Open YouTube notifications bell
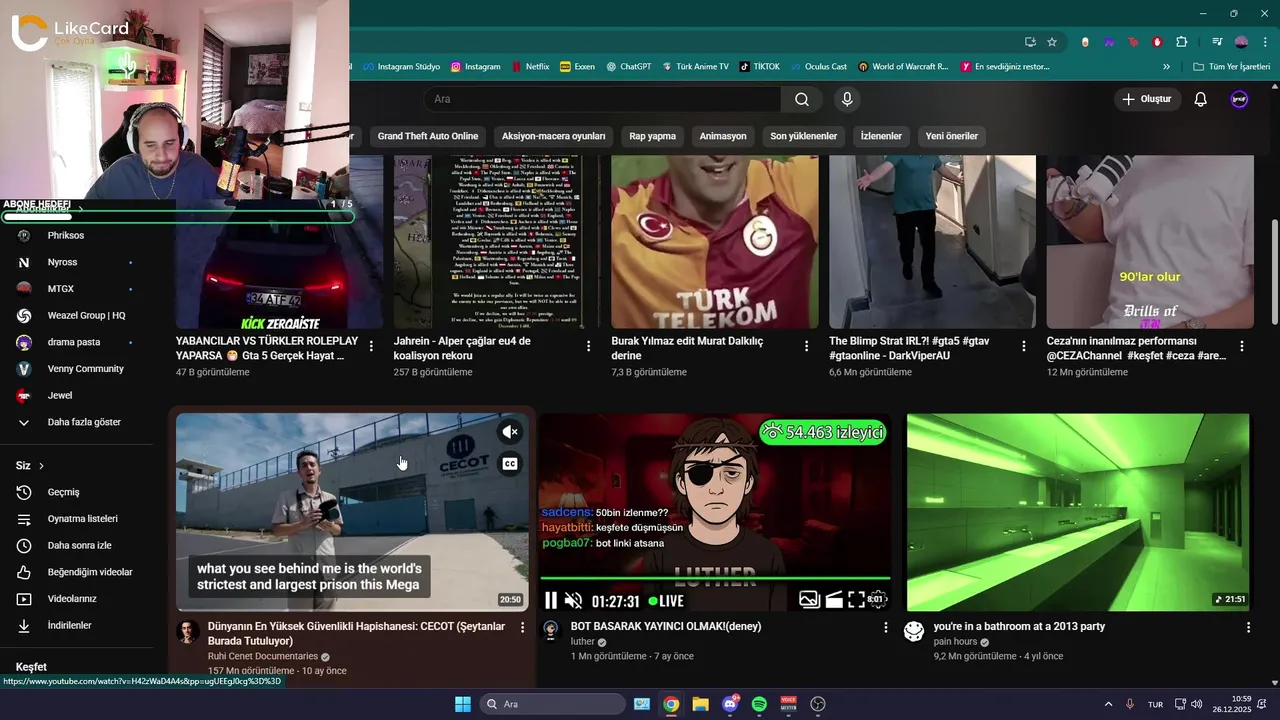1280x720 pixels. point(1201,99)
